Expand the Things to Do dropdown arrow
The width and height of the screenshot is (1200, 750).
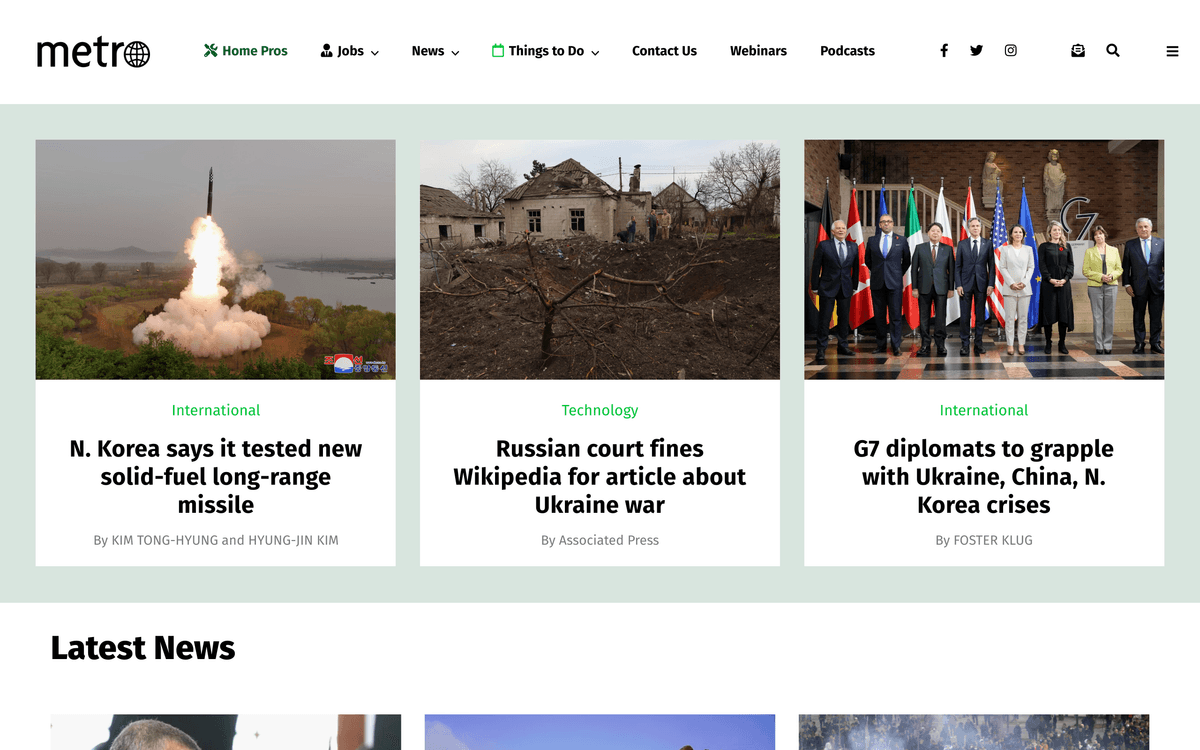pos(595,53)
